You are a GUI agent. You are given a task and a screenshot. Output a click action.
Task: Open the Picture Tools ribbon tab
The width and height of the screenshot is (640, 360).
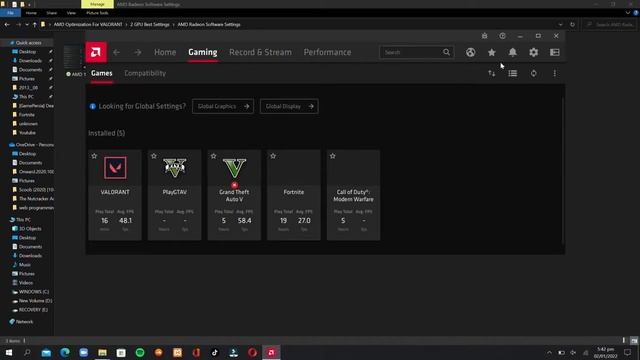[97, 13]
